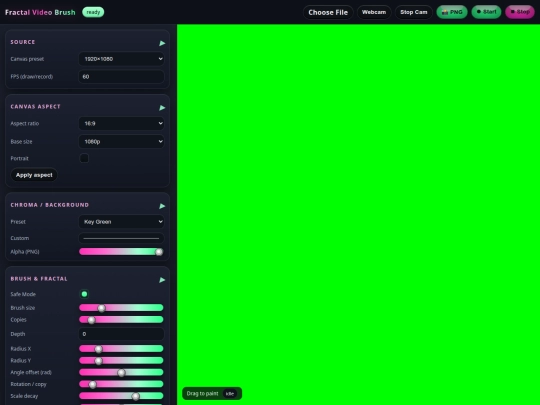Viewport: 540px width, 405px height.
Task: Click the Radius Y slider
Action: click(121, 361)
